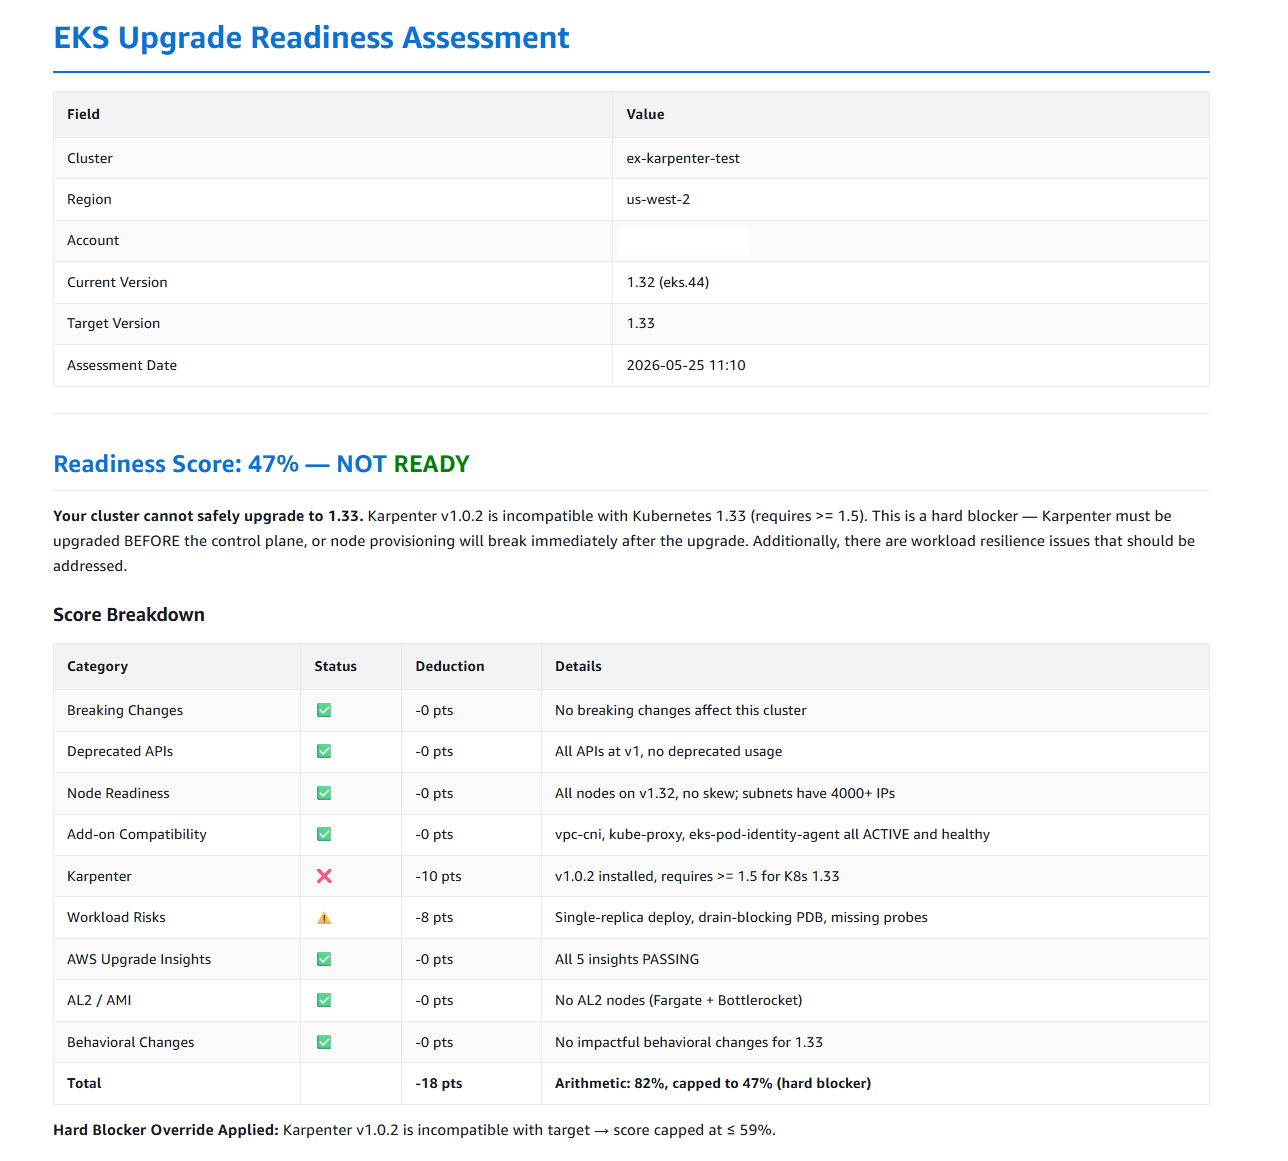Click the 'Behavioral Changes' category cell

(130, 1042)
